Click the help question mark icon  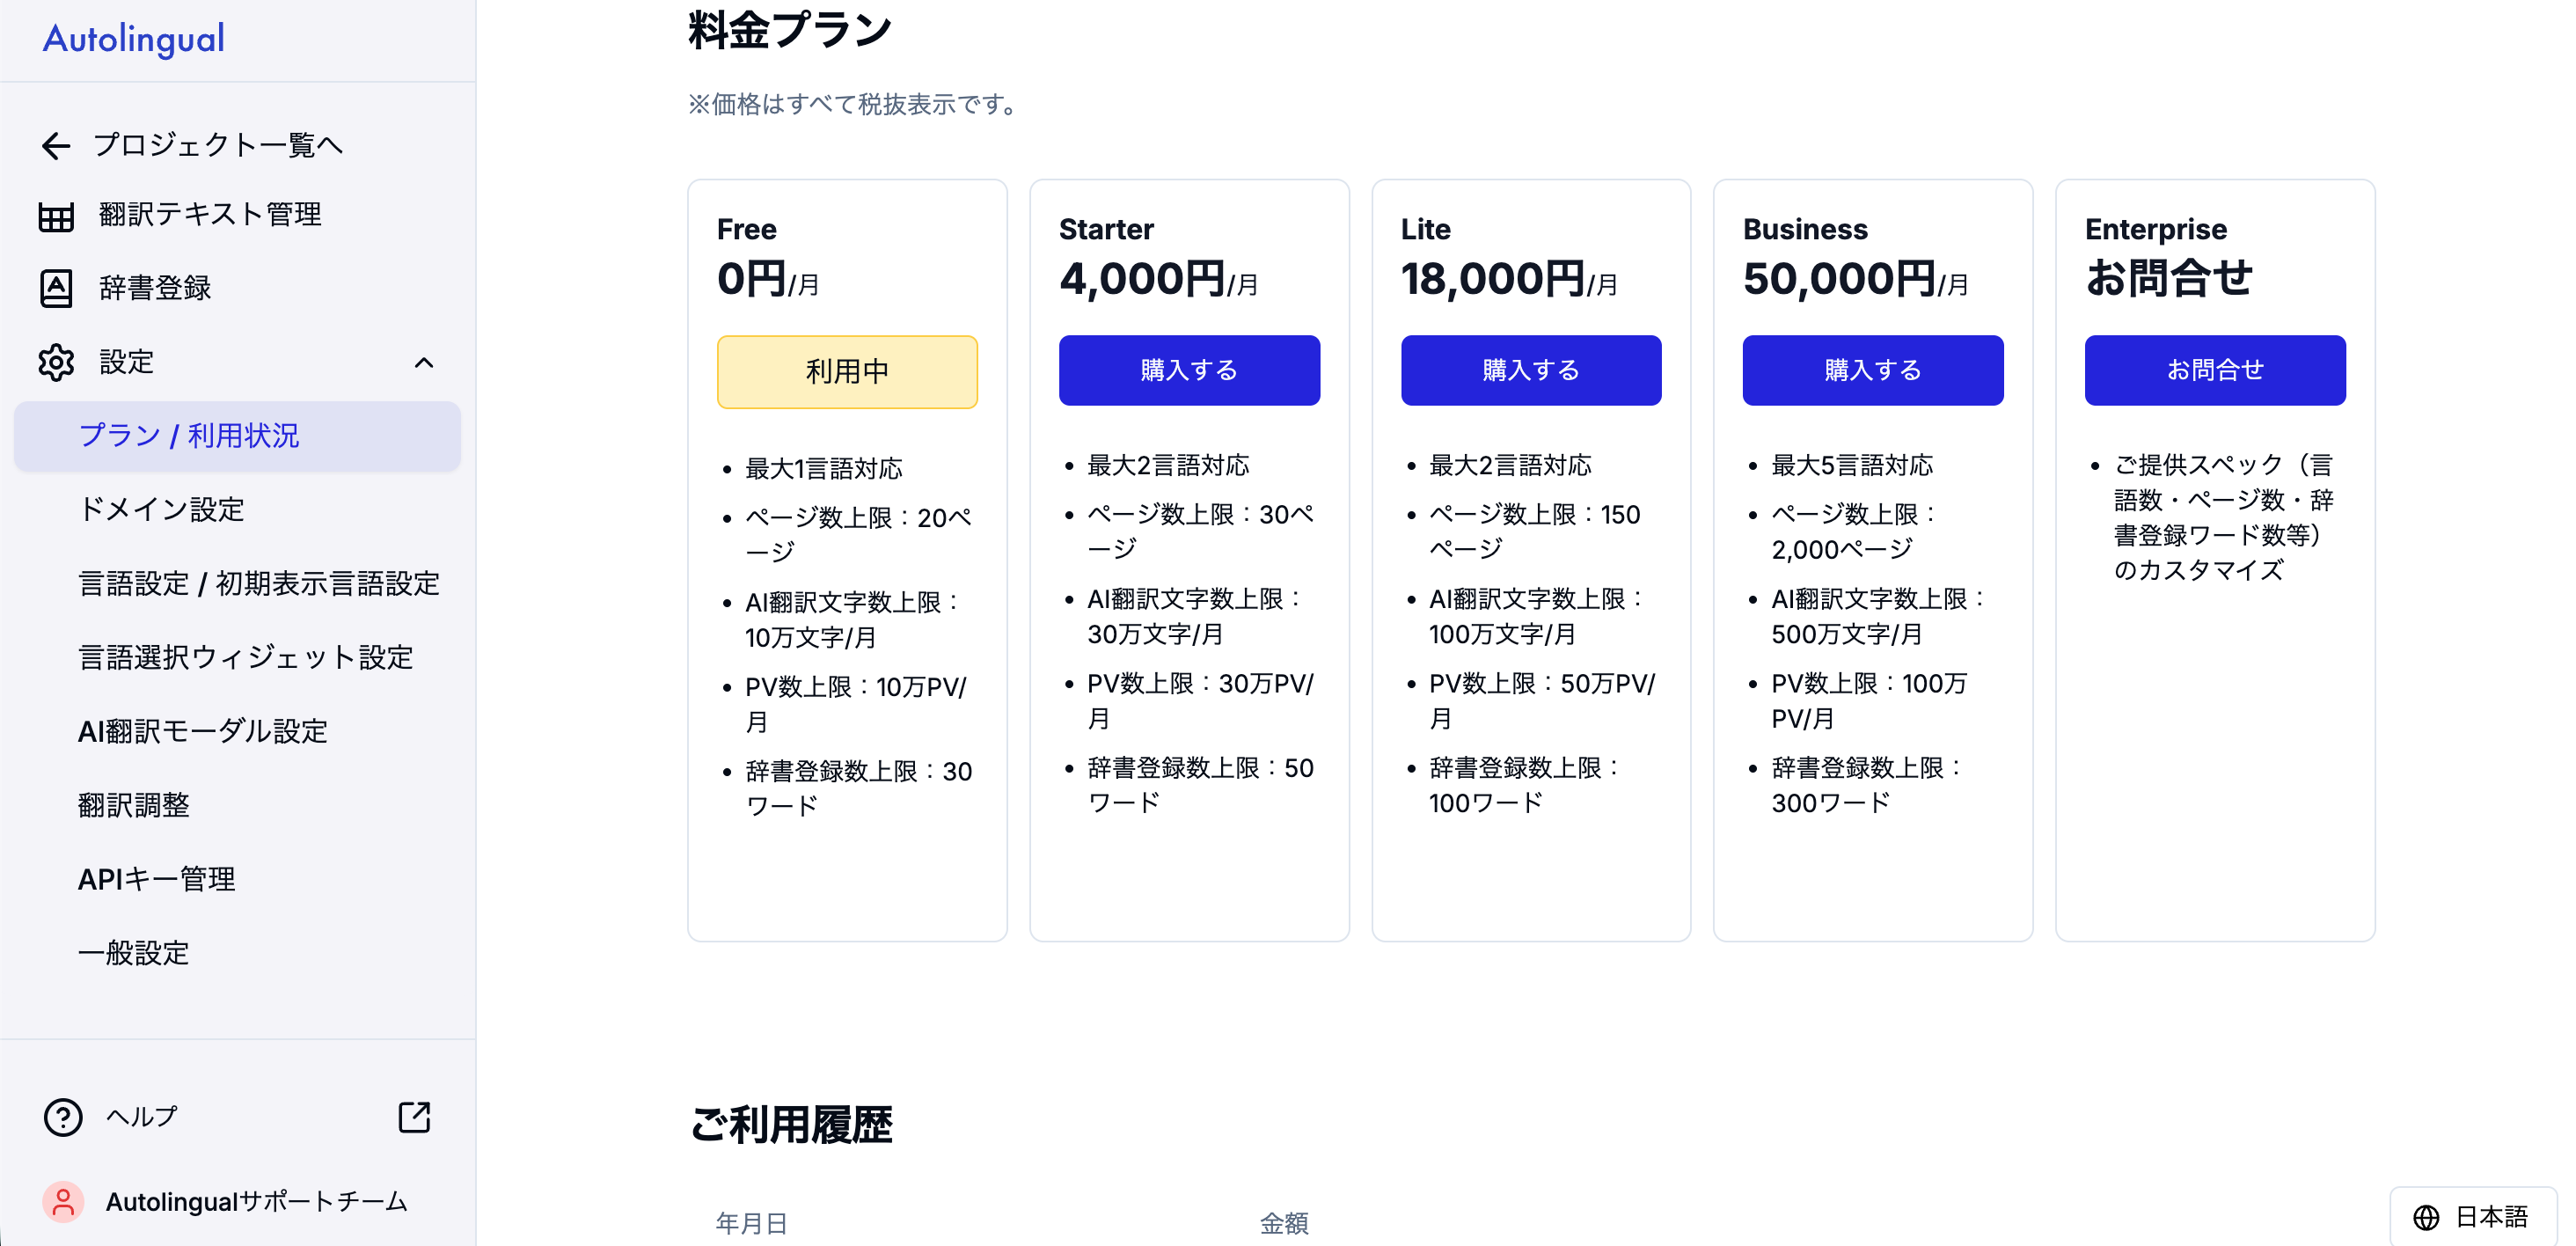pos(63,1117)
